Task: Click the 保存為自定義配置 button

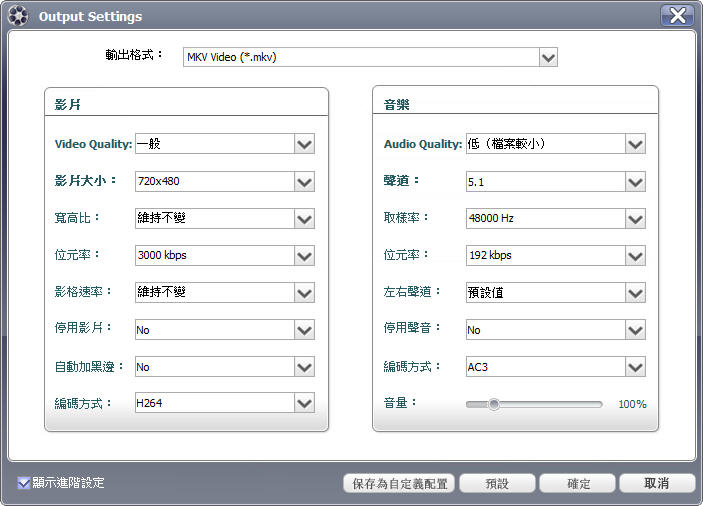Action: [x=399, y=484]
